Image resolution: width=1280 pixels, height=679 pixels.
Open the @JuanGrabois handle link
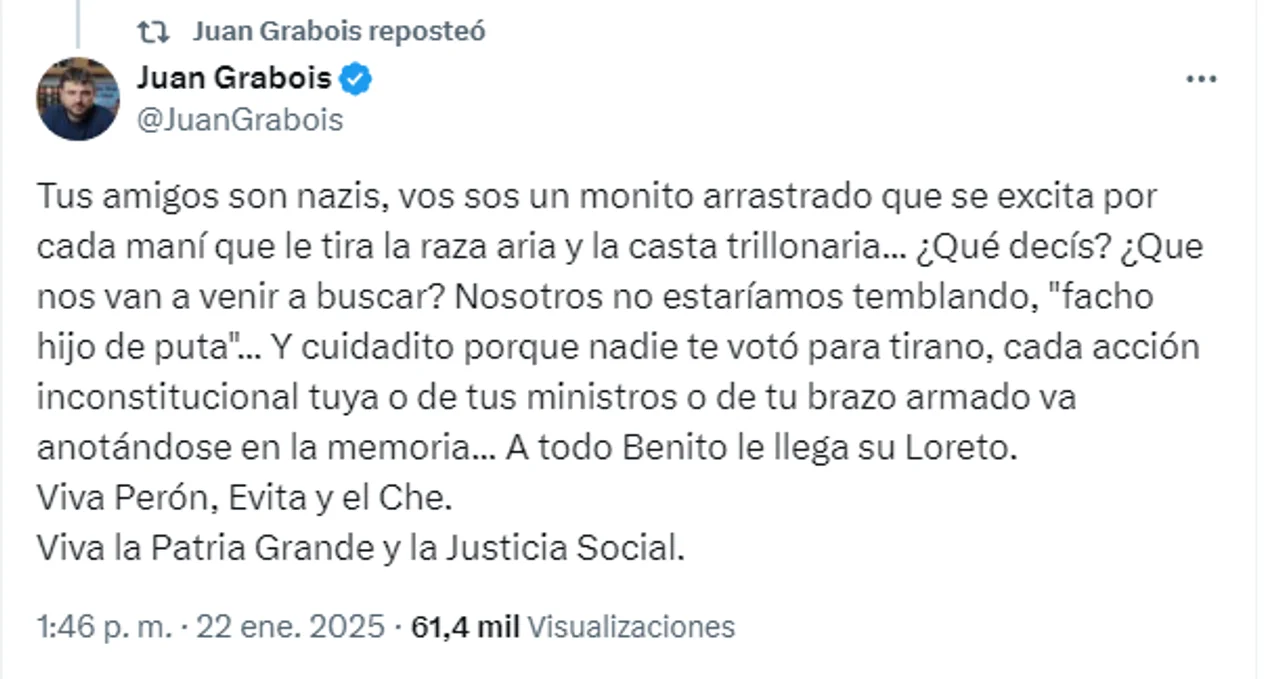pos(239,120)
